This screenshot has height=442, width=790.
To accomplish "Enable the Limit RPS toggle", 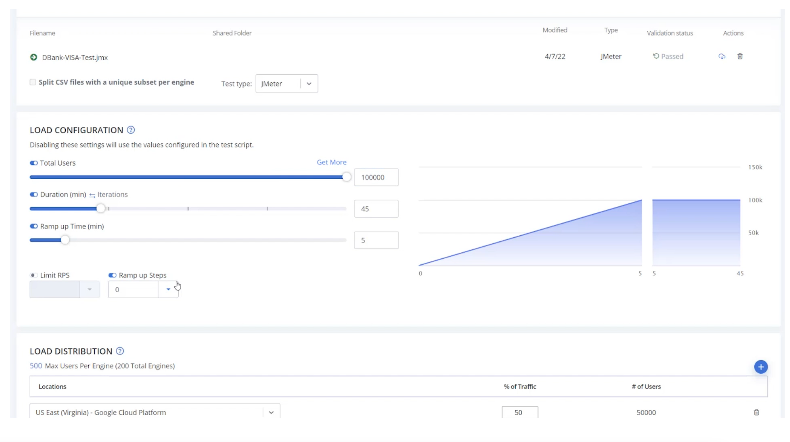I will click(x=34, y=274).
